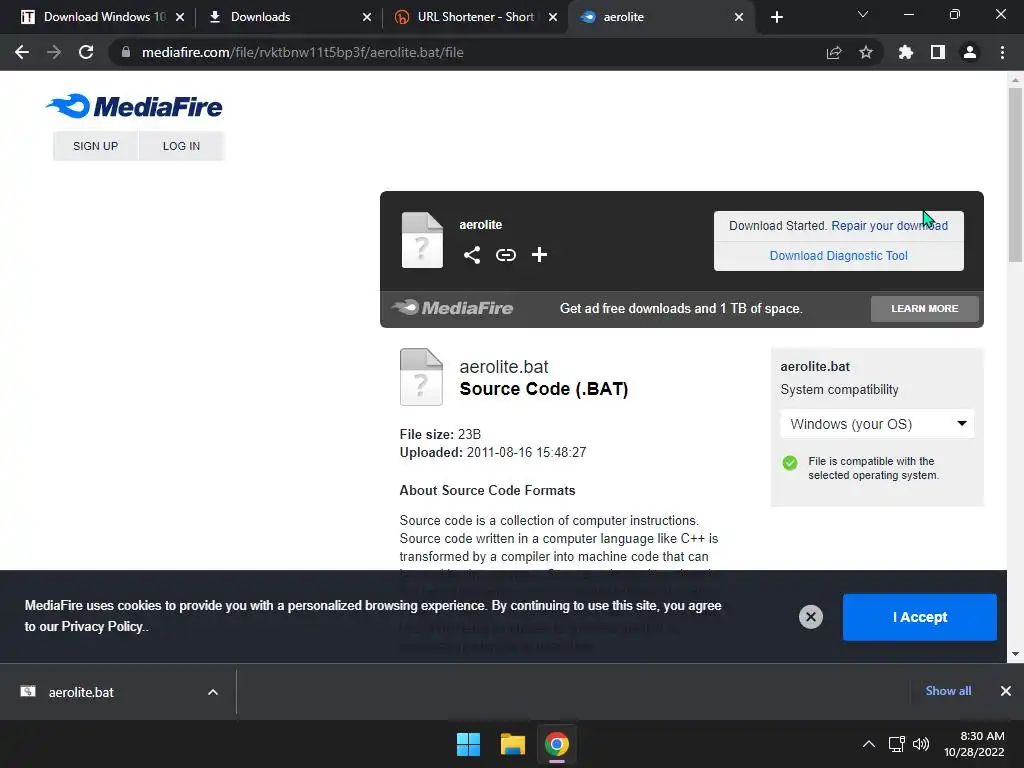Open the Extensions puzzle icon
The height and width of the screenshot is (768, 1024).
(905, 52)
